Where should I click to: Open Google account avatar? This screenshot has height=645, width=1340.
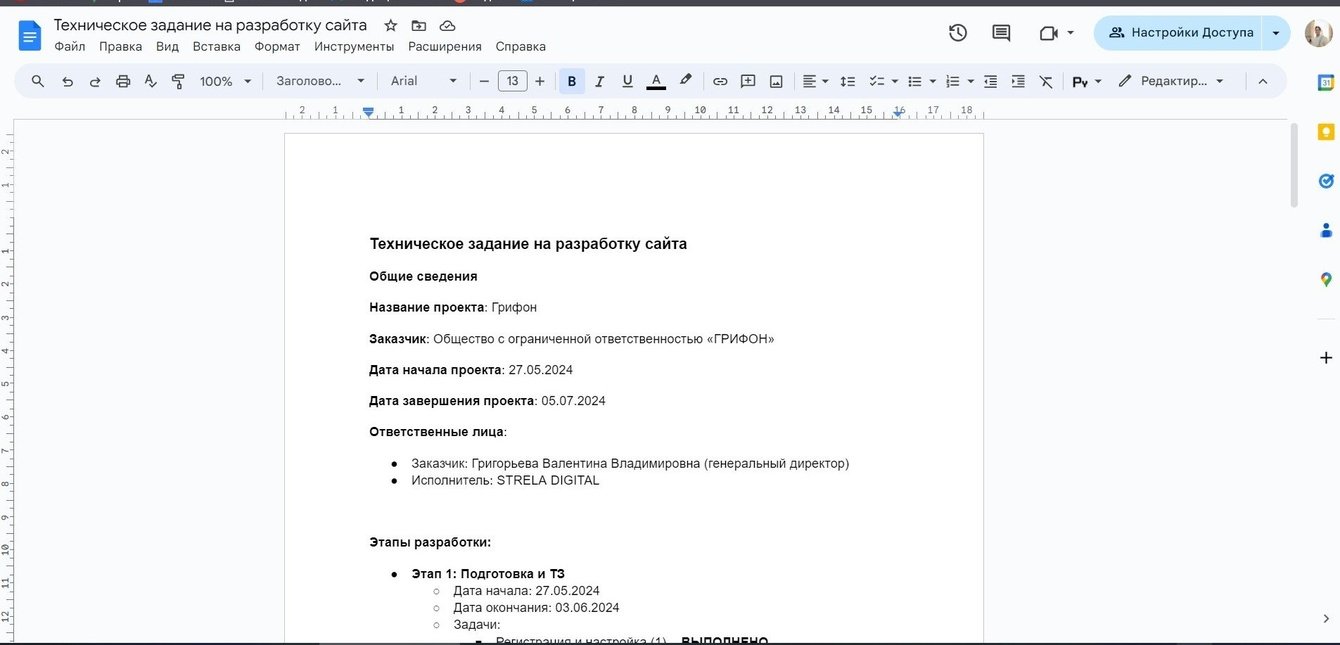pos(1318,33)
